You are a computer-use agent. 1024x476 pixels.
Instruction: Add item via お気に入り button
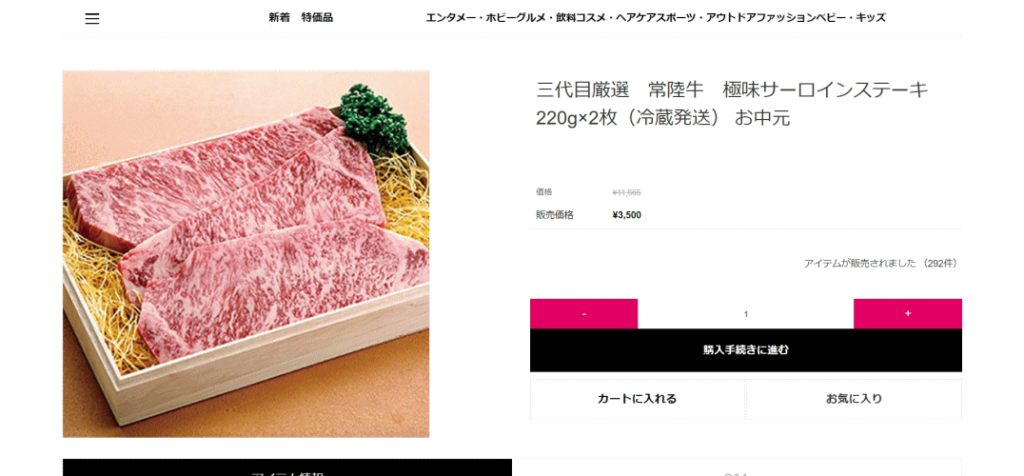854,399
